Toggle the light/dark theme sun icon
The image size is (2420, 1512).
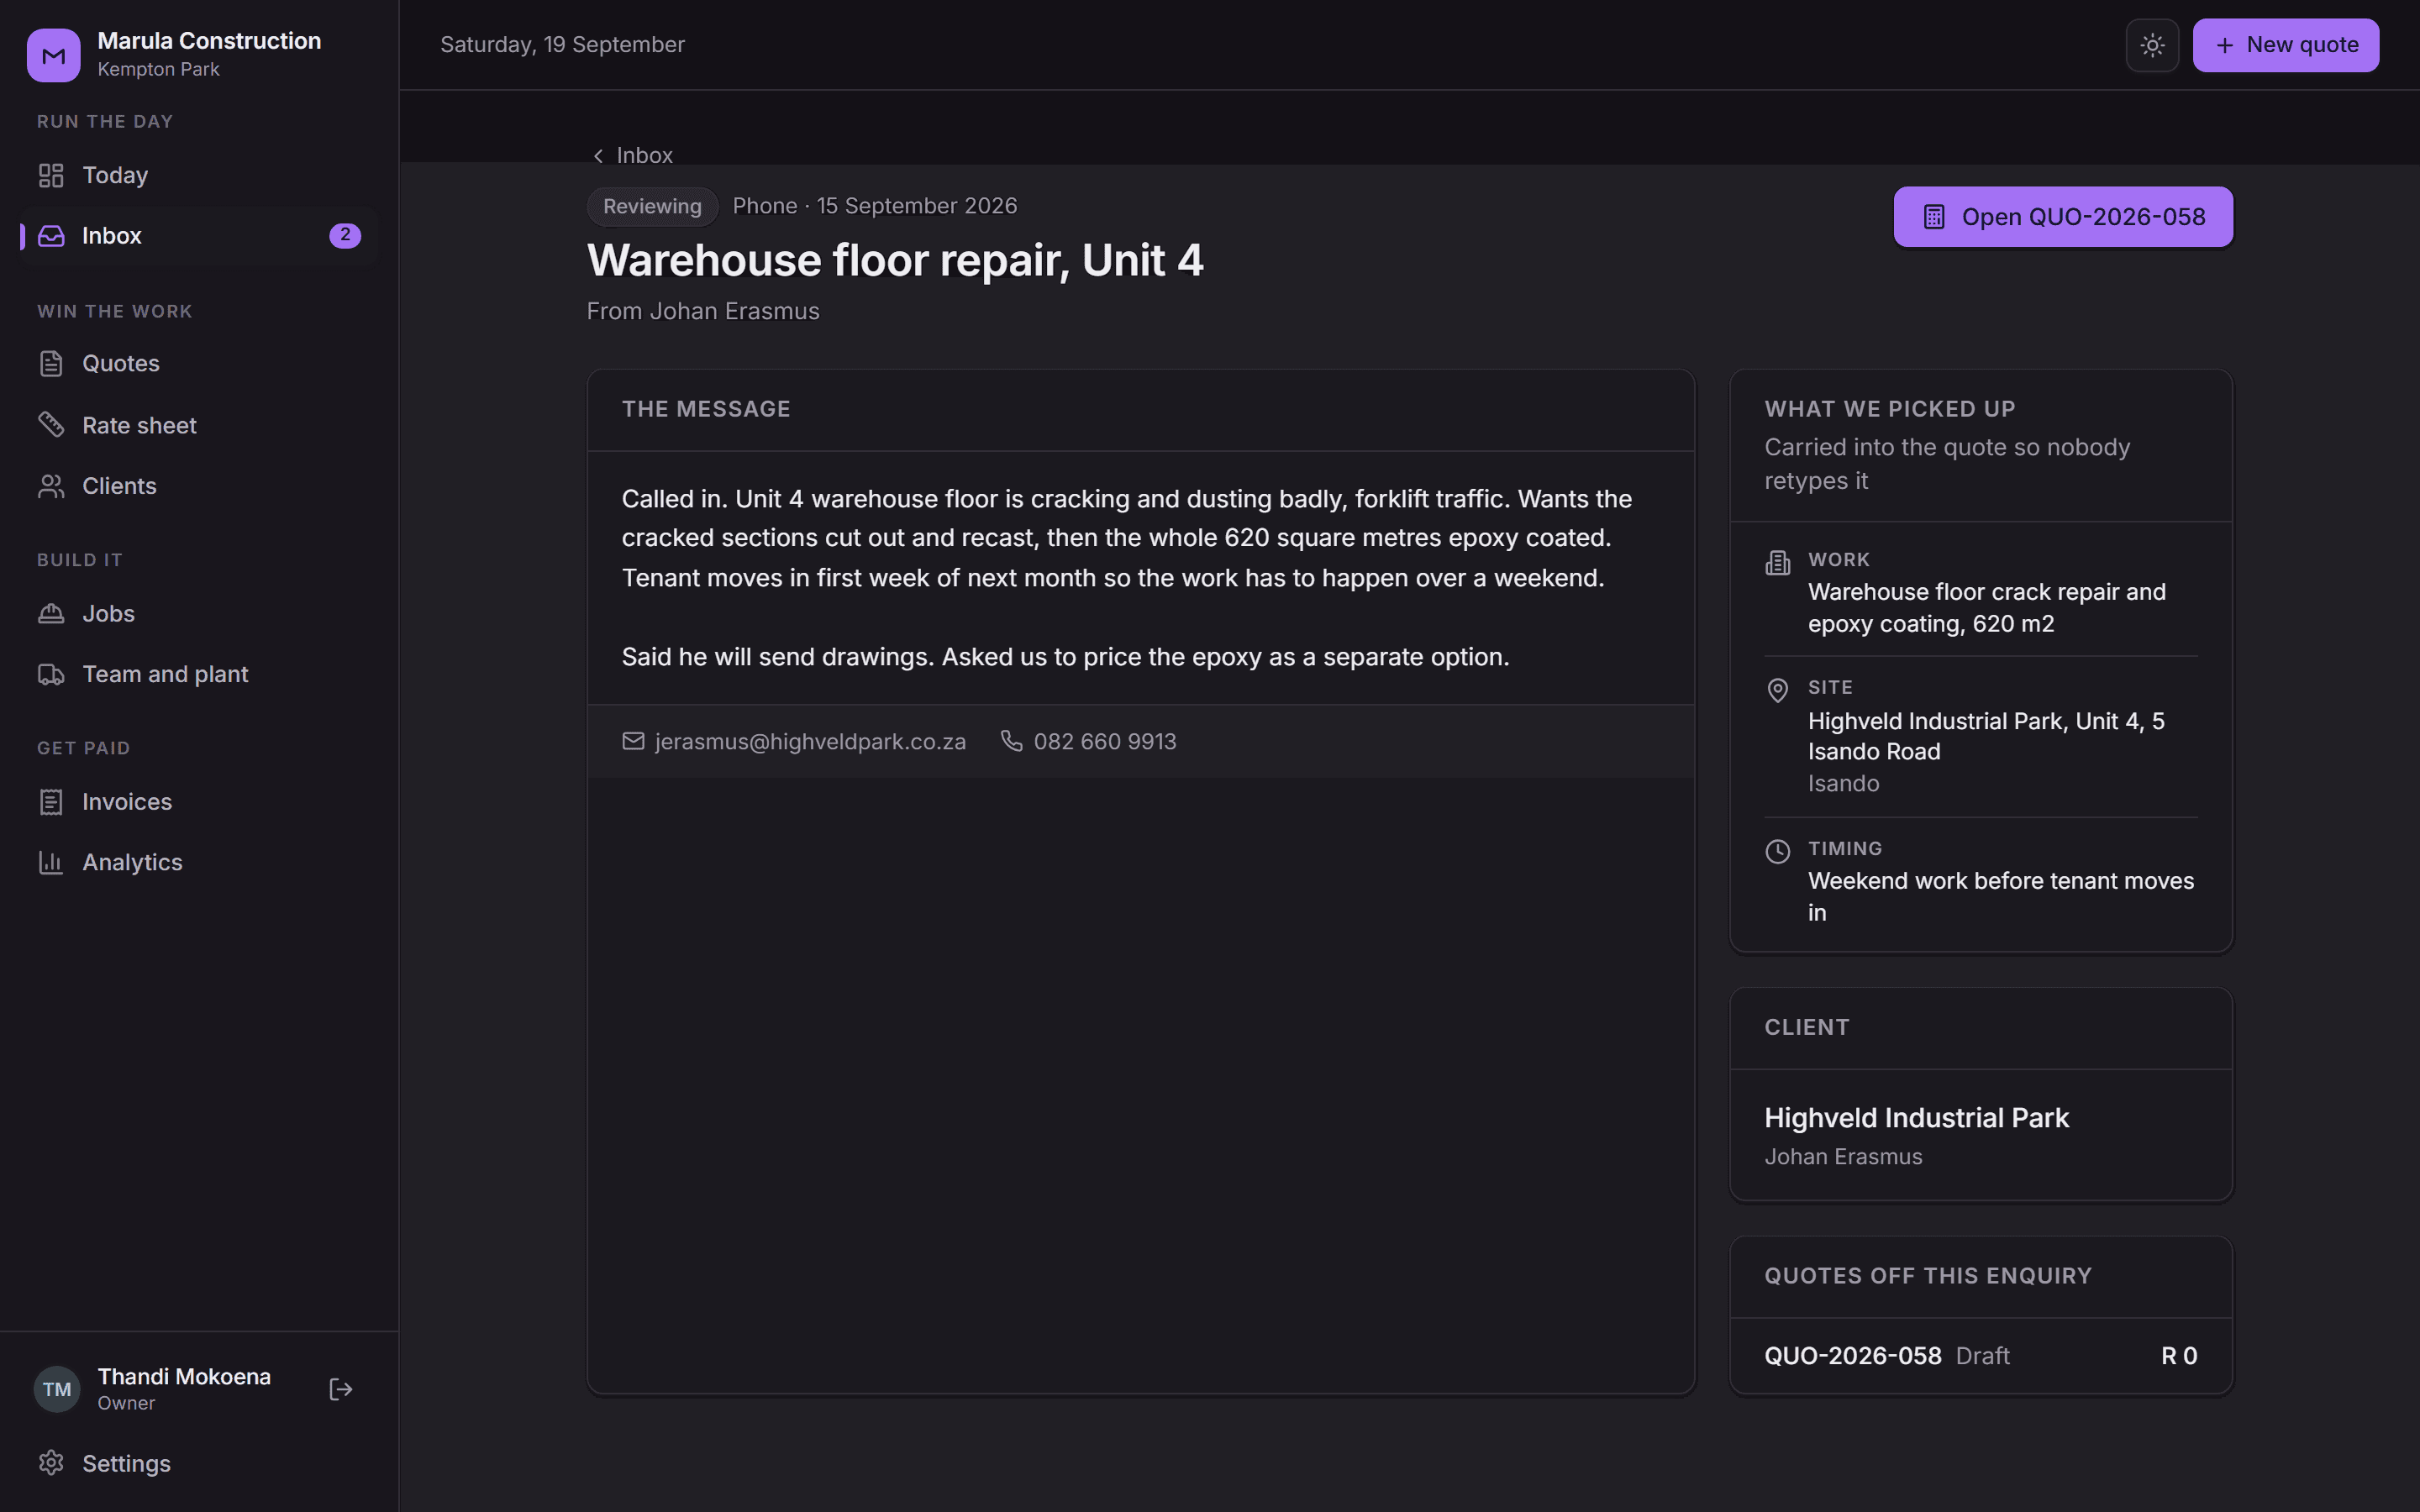pyautogui.click(x=2152, y=45)
